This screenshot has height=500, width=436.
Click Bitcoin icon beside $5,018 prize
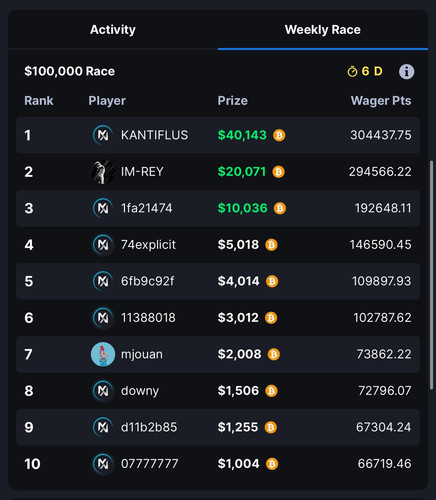point(271,245)
